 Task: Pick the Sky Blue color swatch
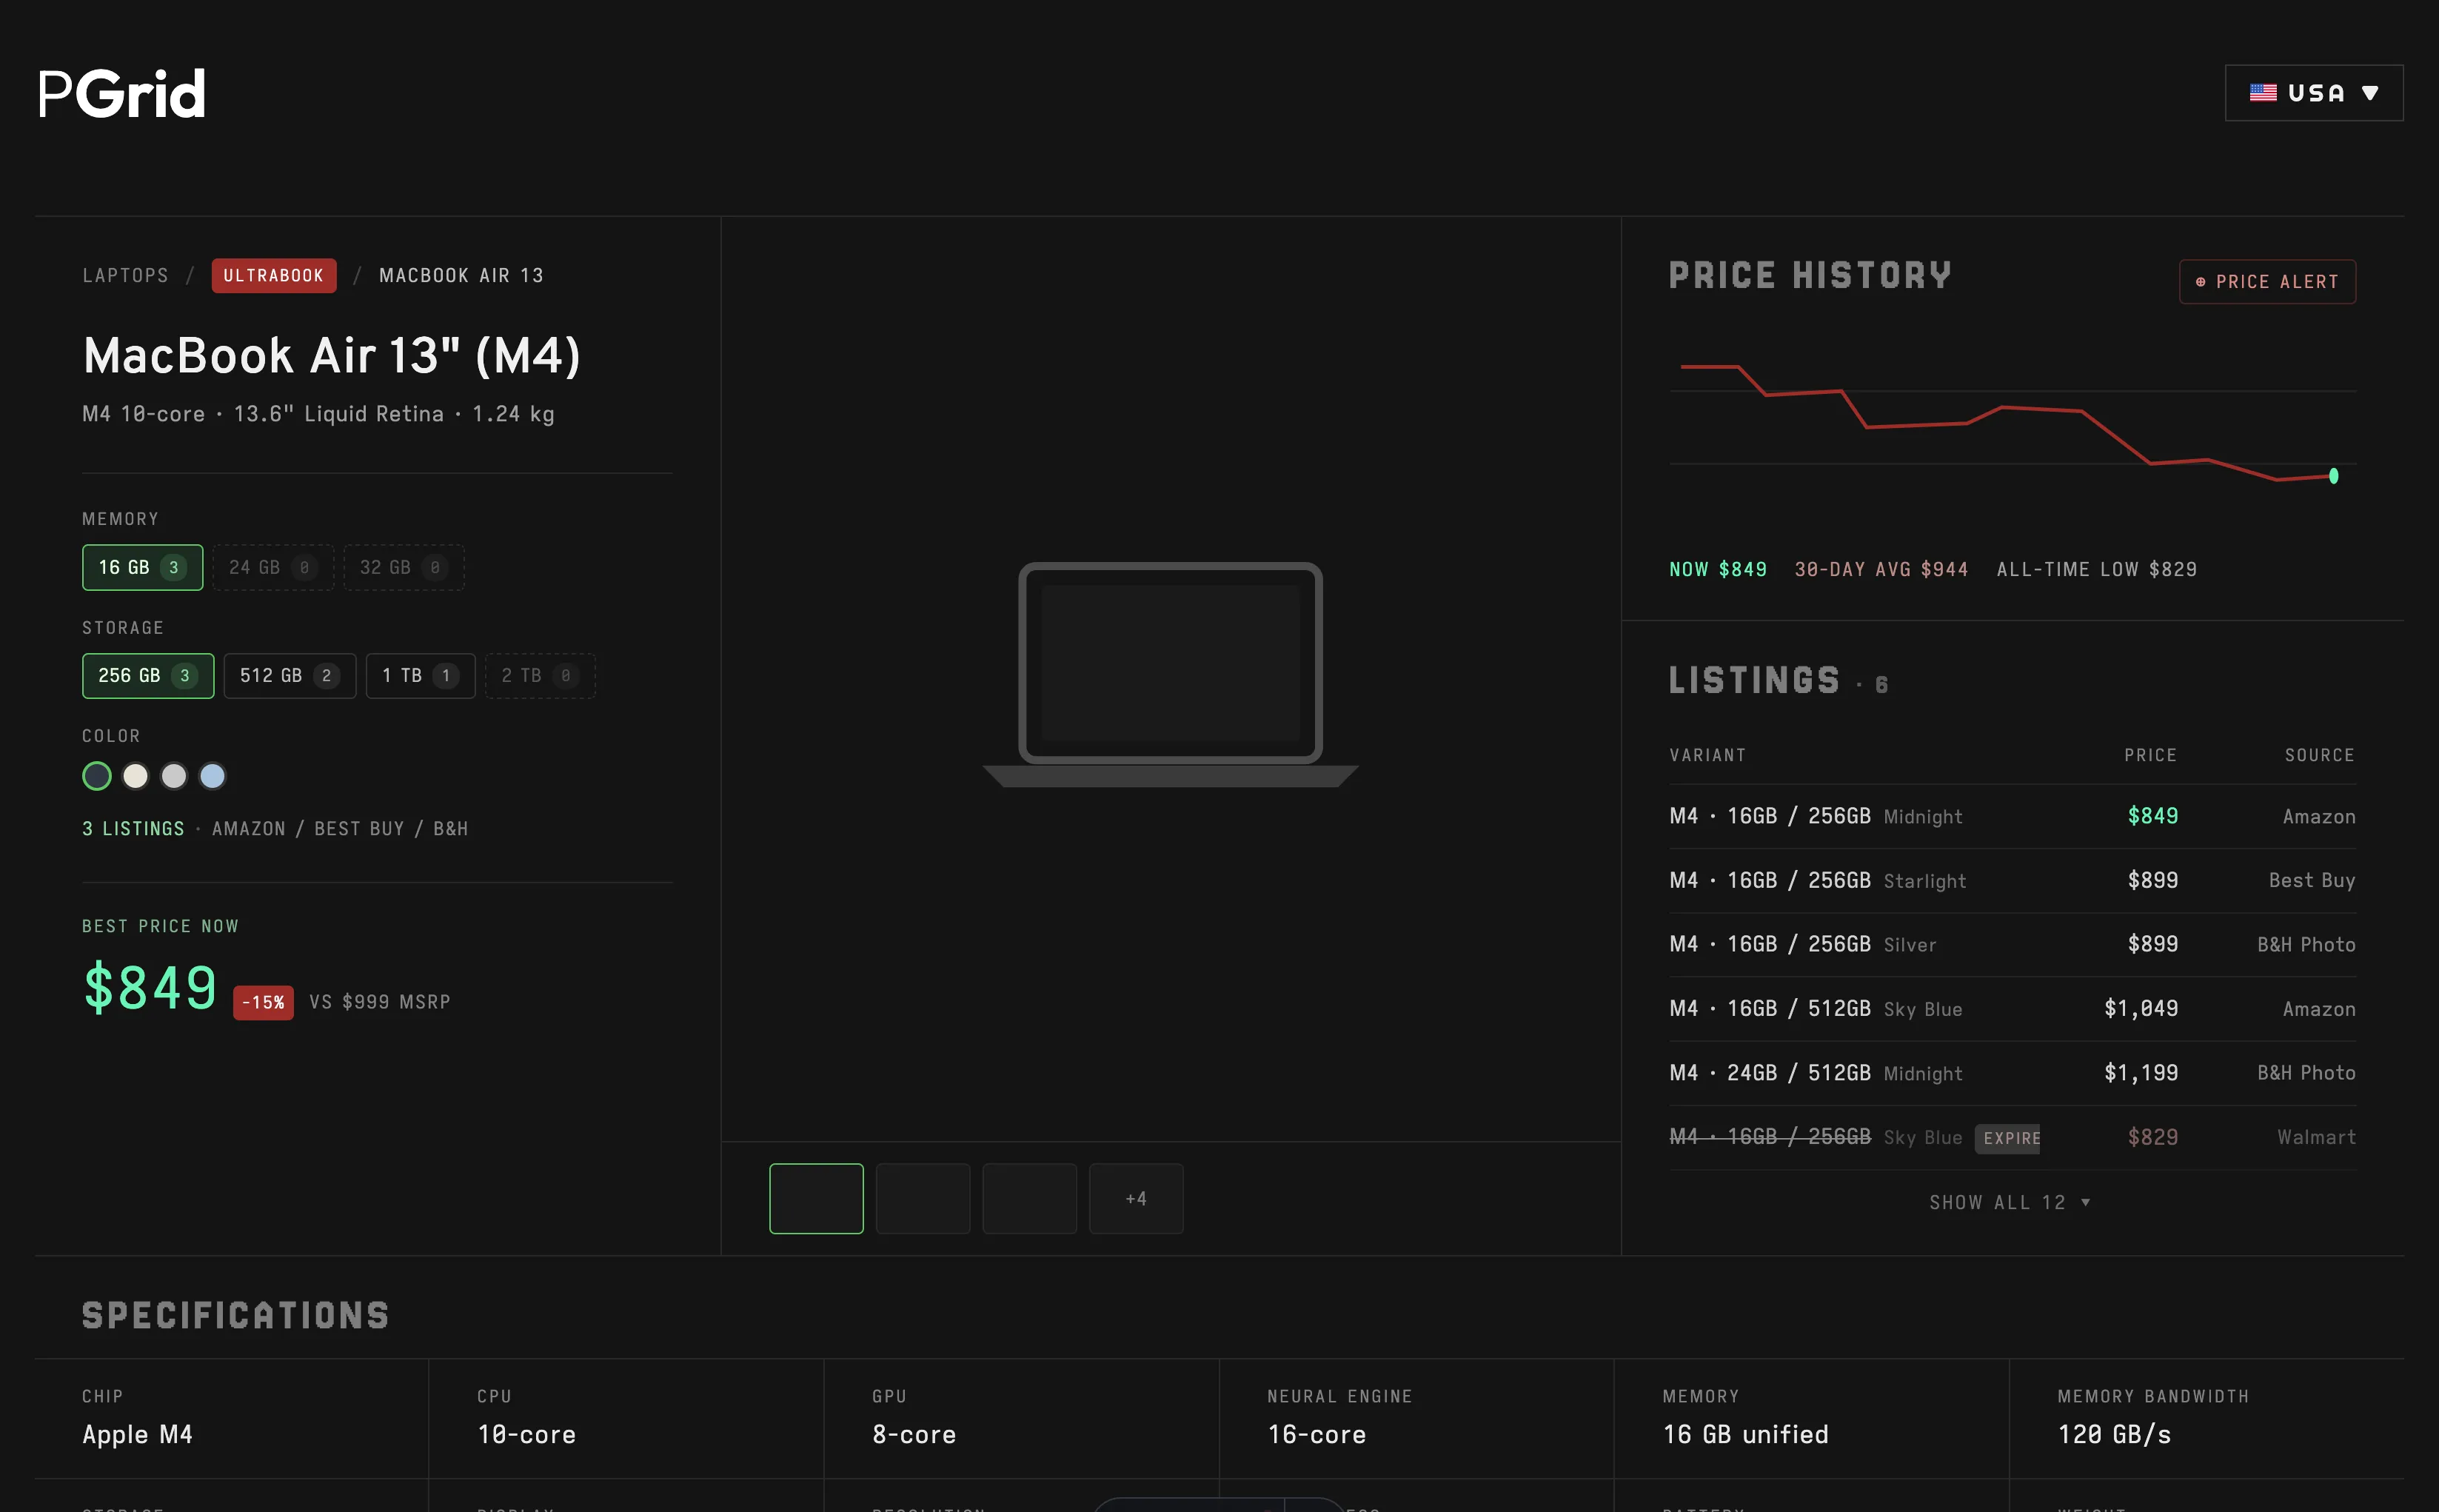click(x=212, y=776)
